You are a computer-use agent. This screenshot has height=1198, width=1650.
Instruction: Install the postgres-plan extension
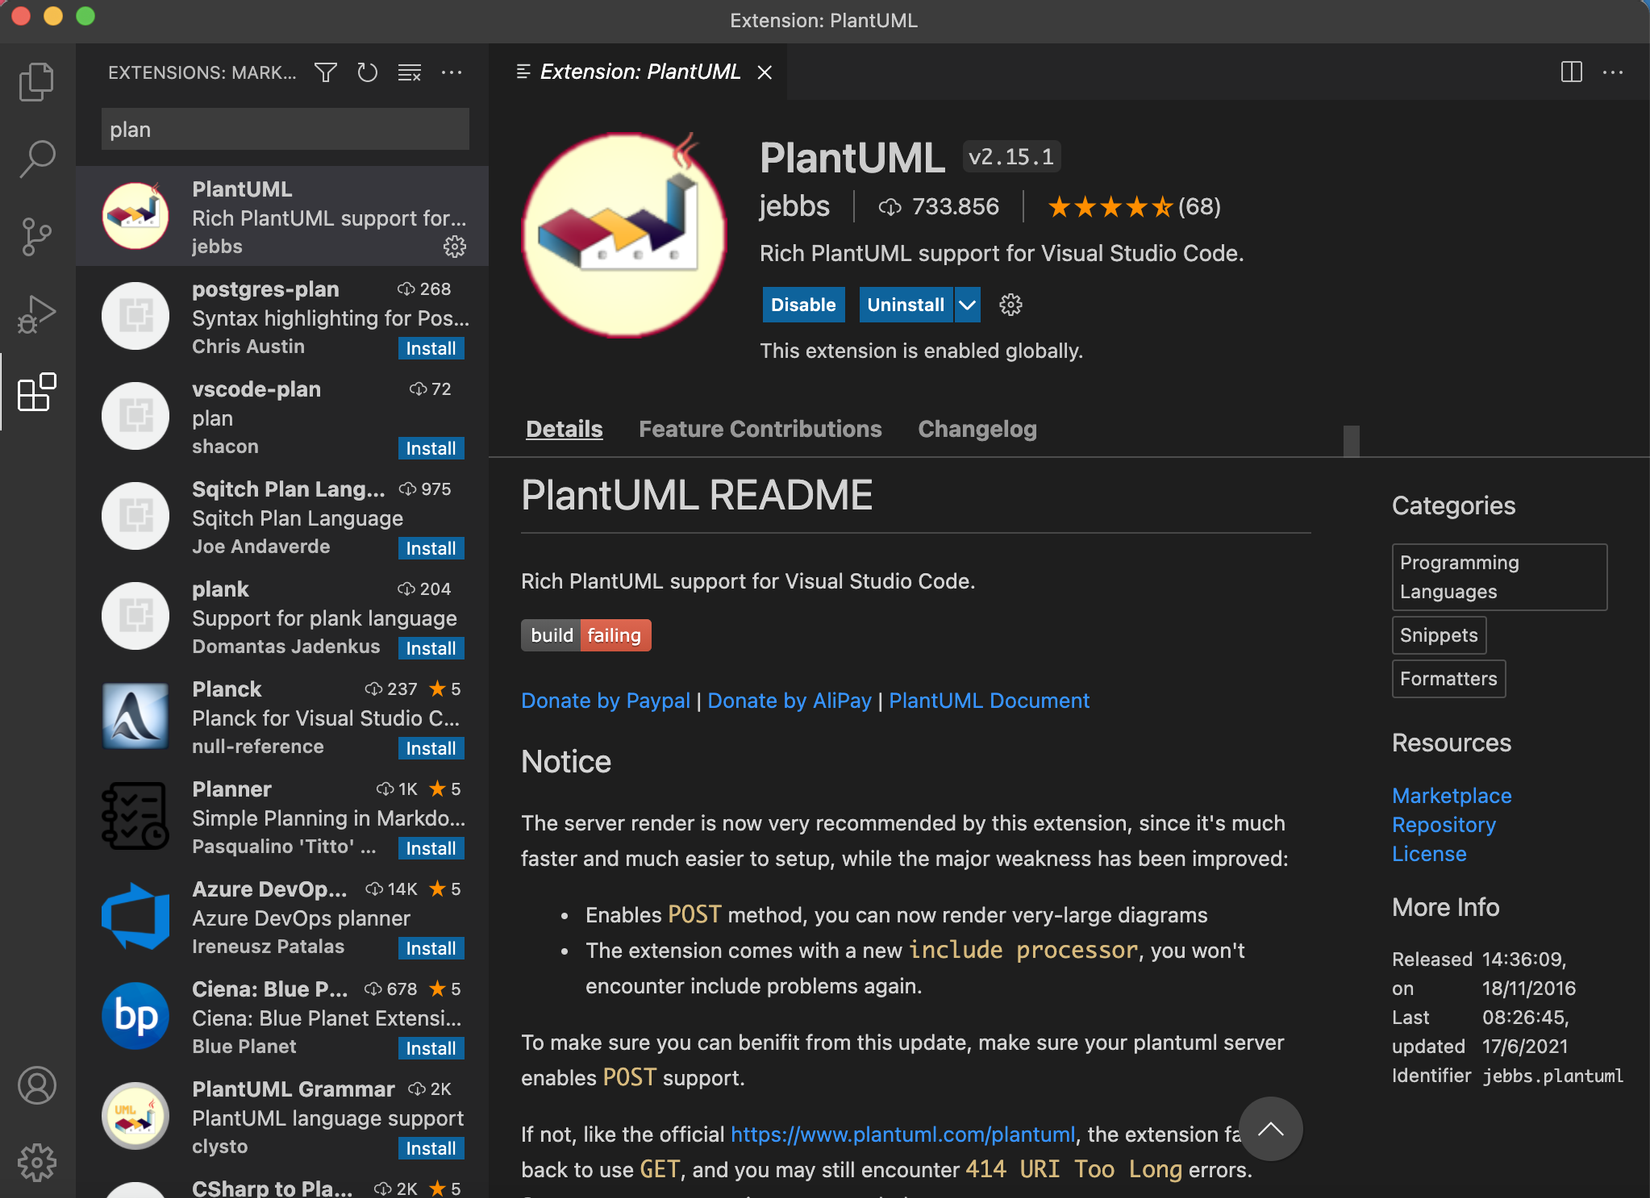tap(430, 348)
